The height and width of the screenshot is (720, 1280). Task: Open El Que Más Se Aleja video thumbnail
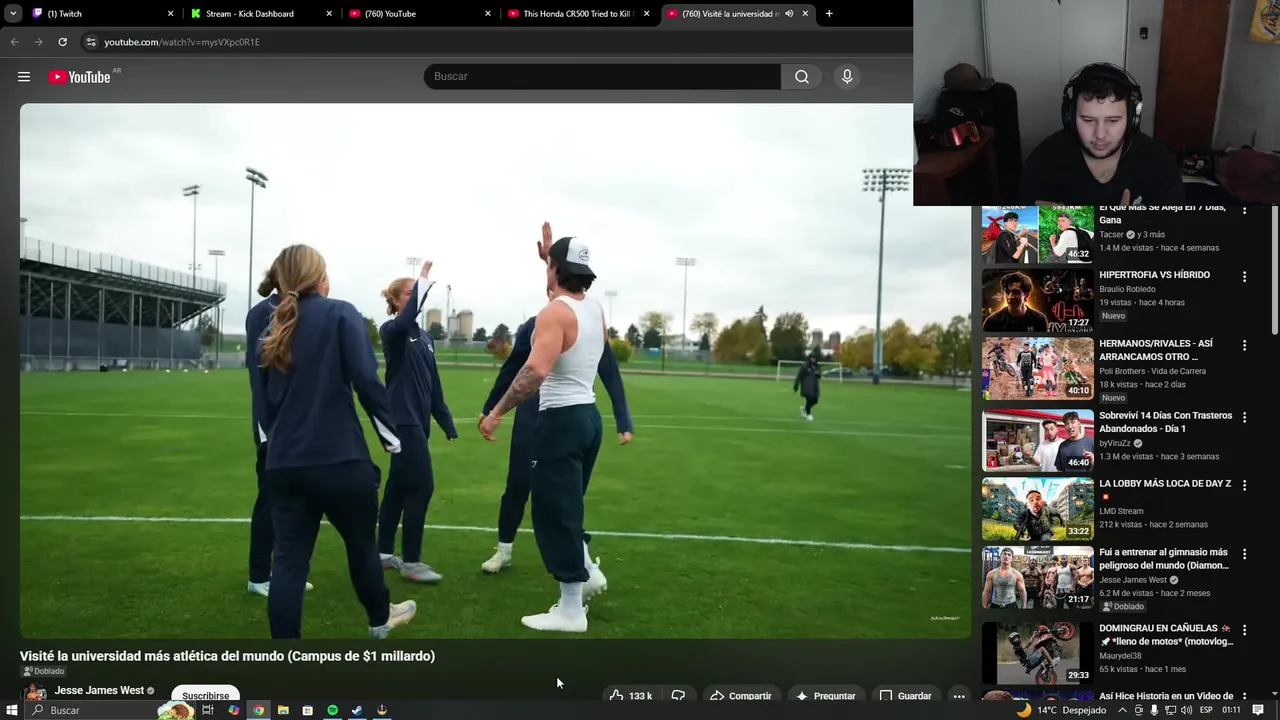pos(1037,234)
